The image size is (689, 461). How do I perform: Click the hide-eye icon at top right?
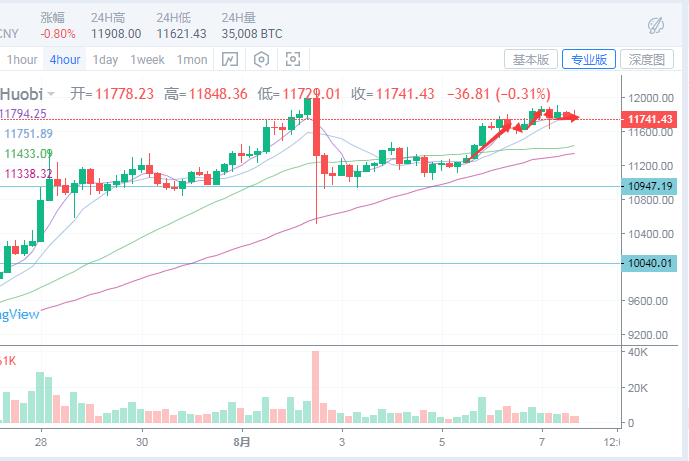tap(657, 24)
